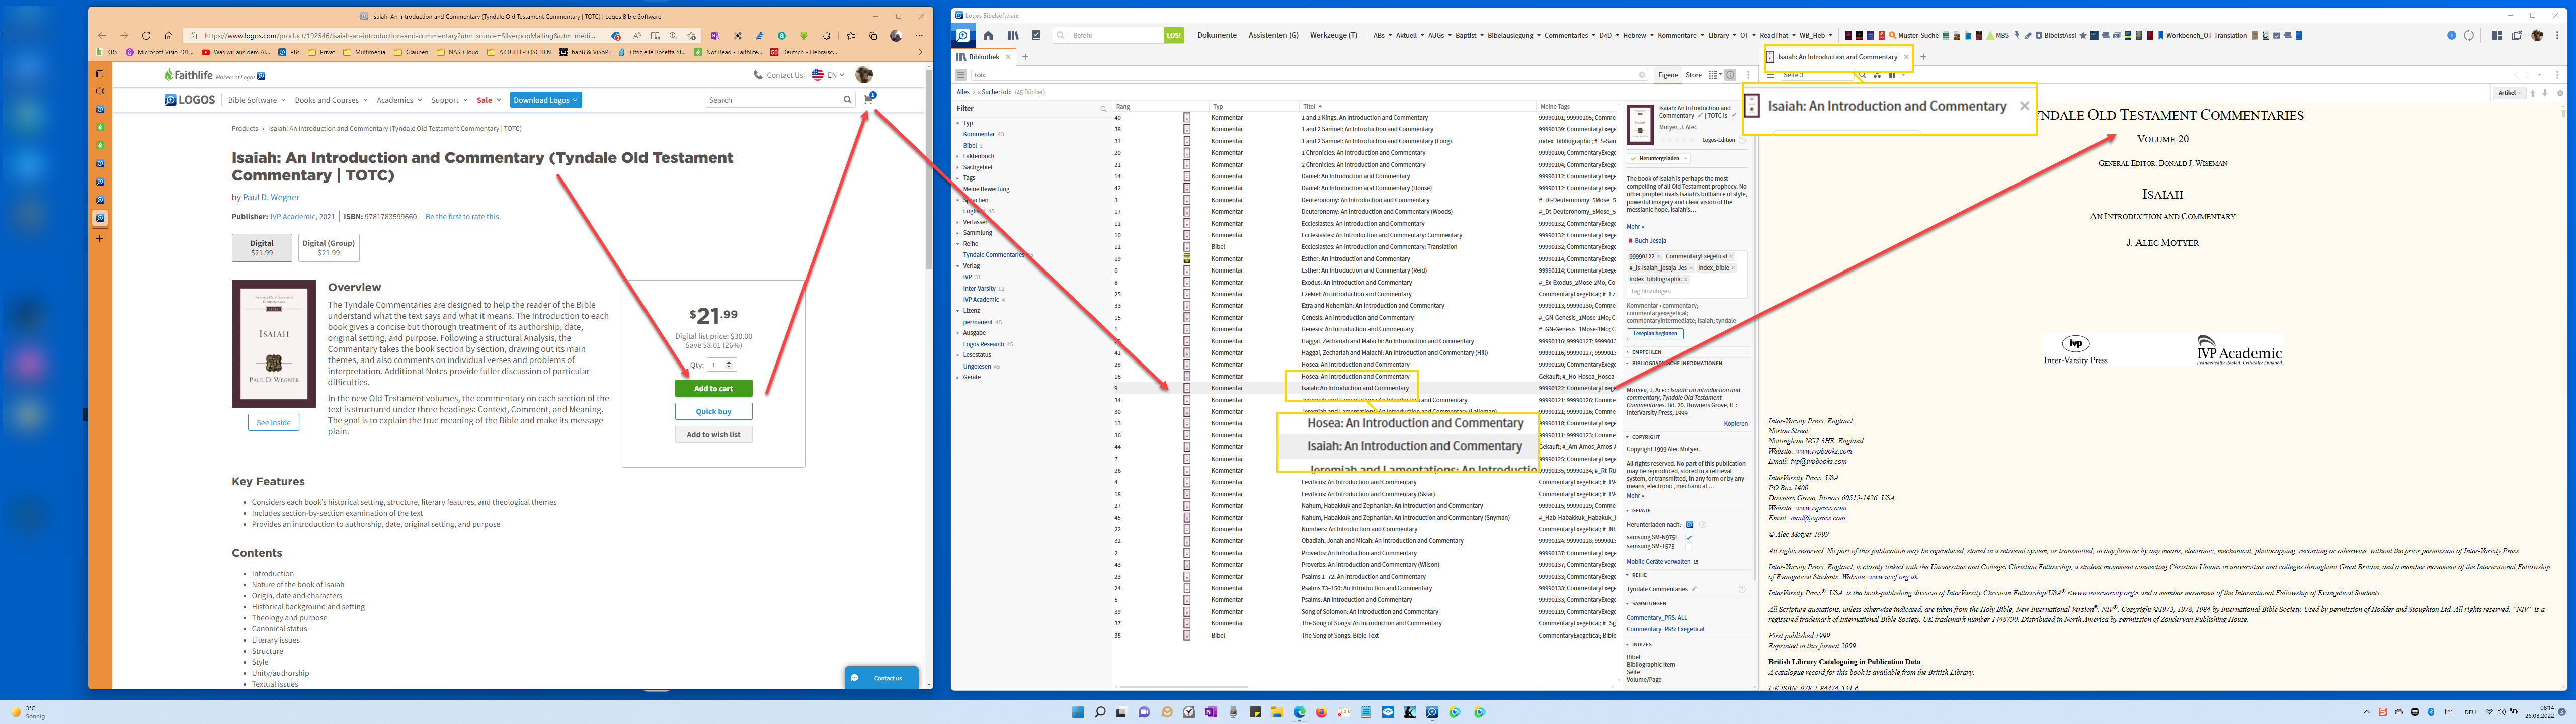Select the Eigene library tab
This screenshot has width=2576, height=724.
[x=1668, y=75]
